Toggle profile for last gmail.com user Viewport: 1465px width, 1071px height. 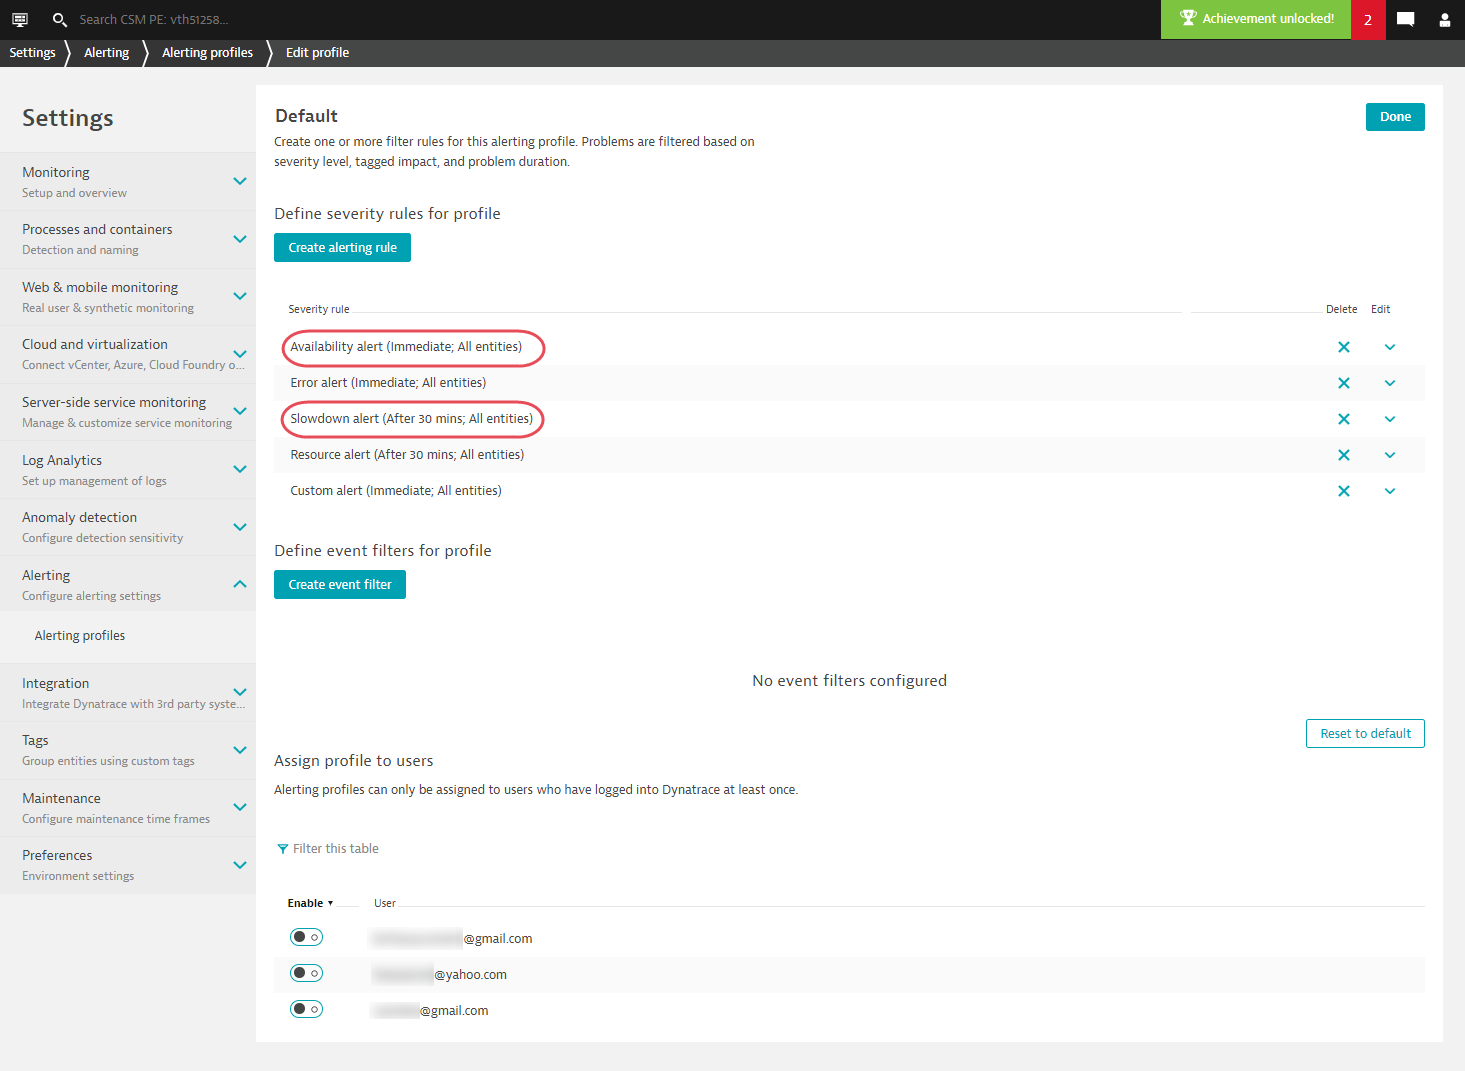pyautogui.click(x=306, y=1009)
